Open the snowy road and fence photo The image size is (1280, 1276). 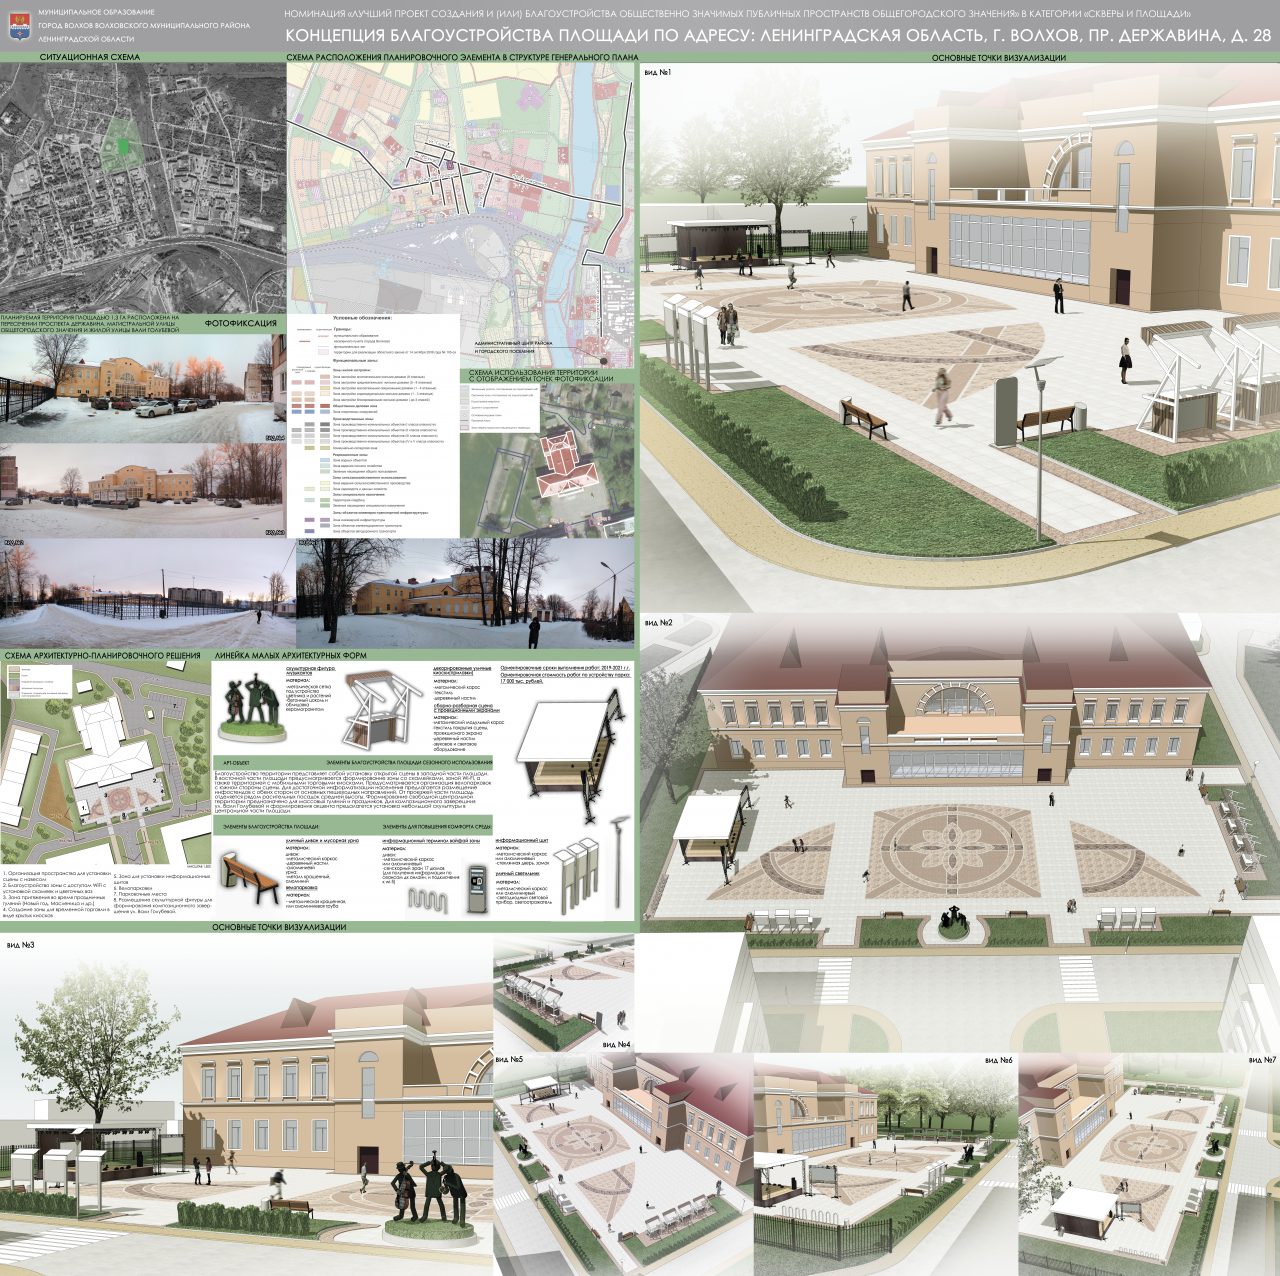pos(146,593)
